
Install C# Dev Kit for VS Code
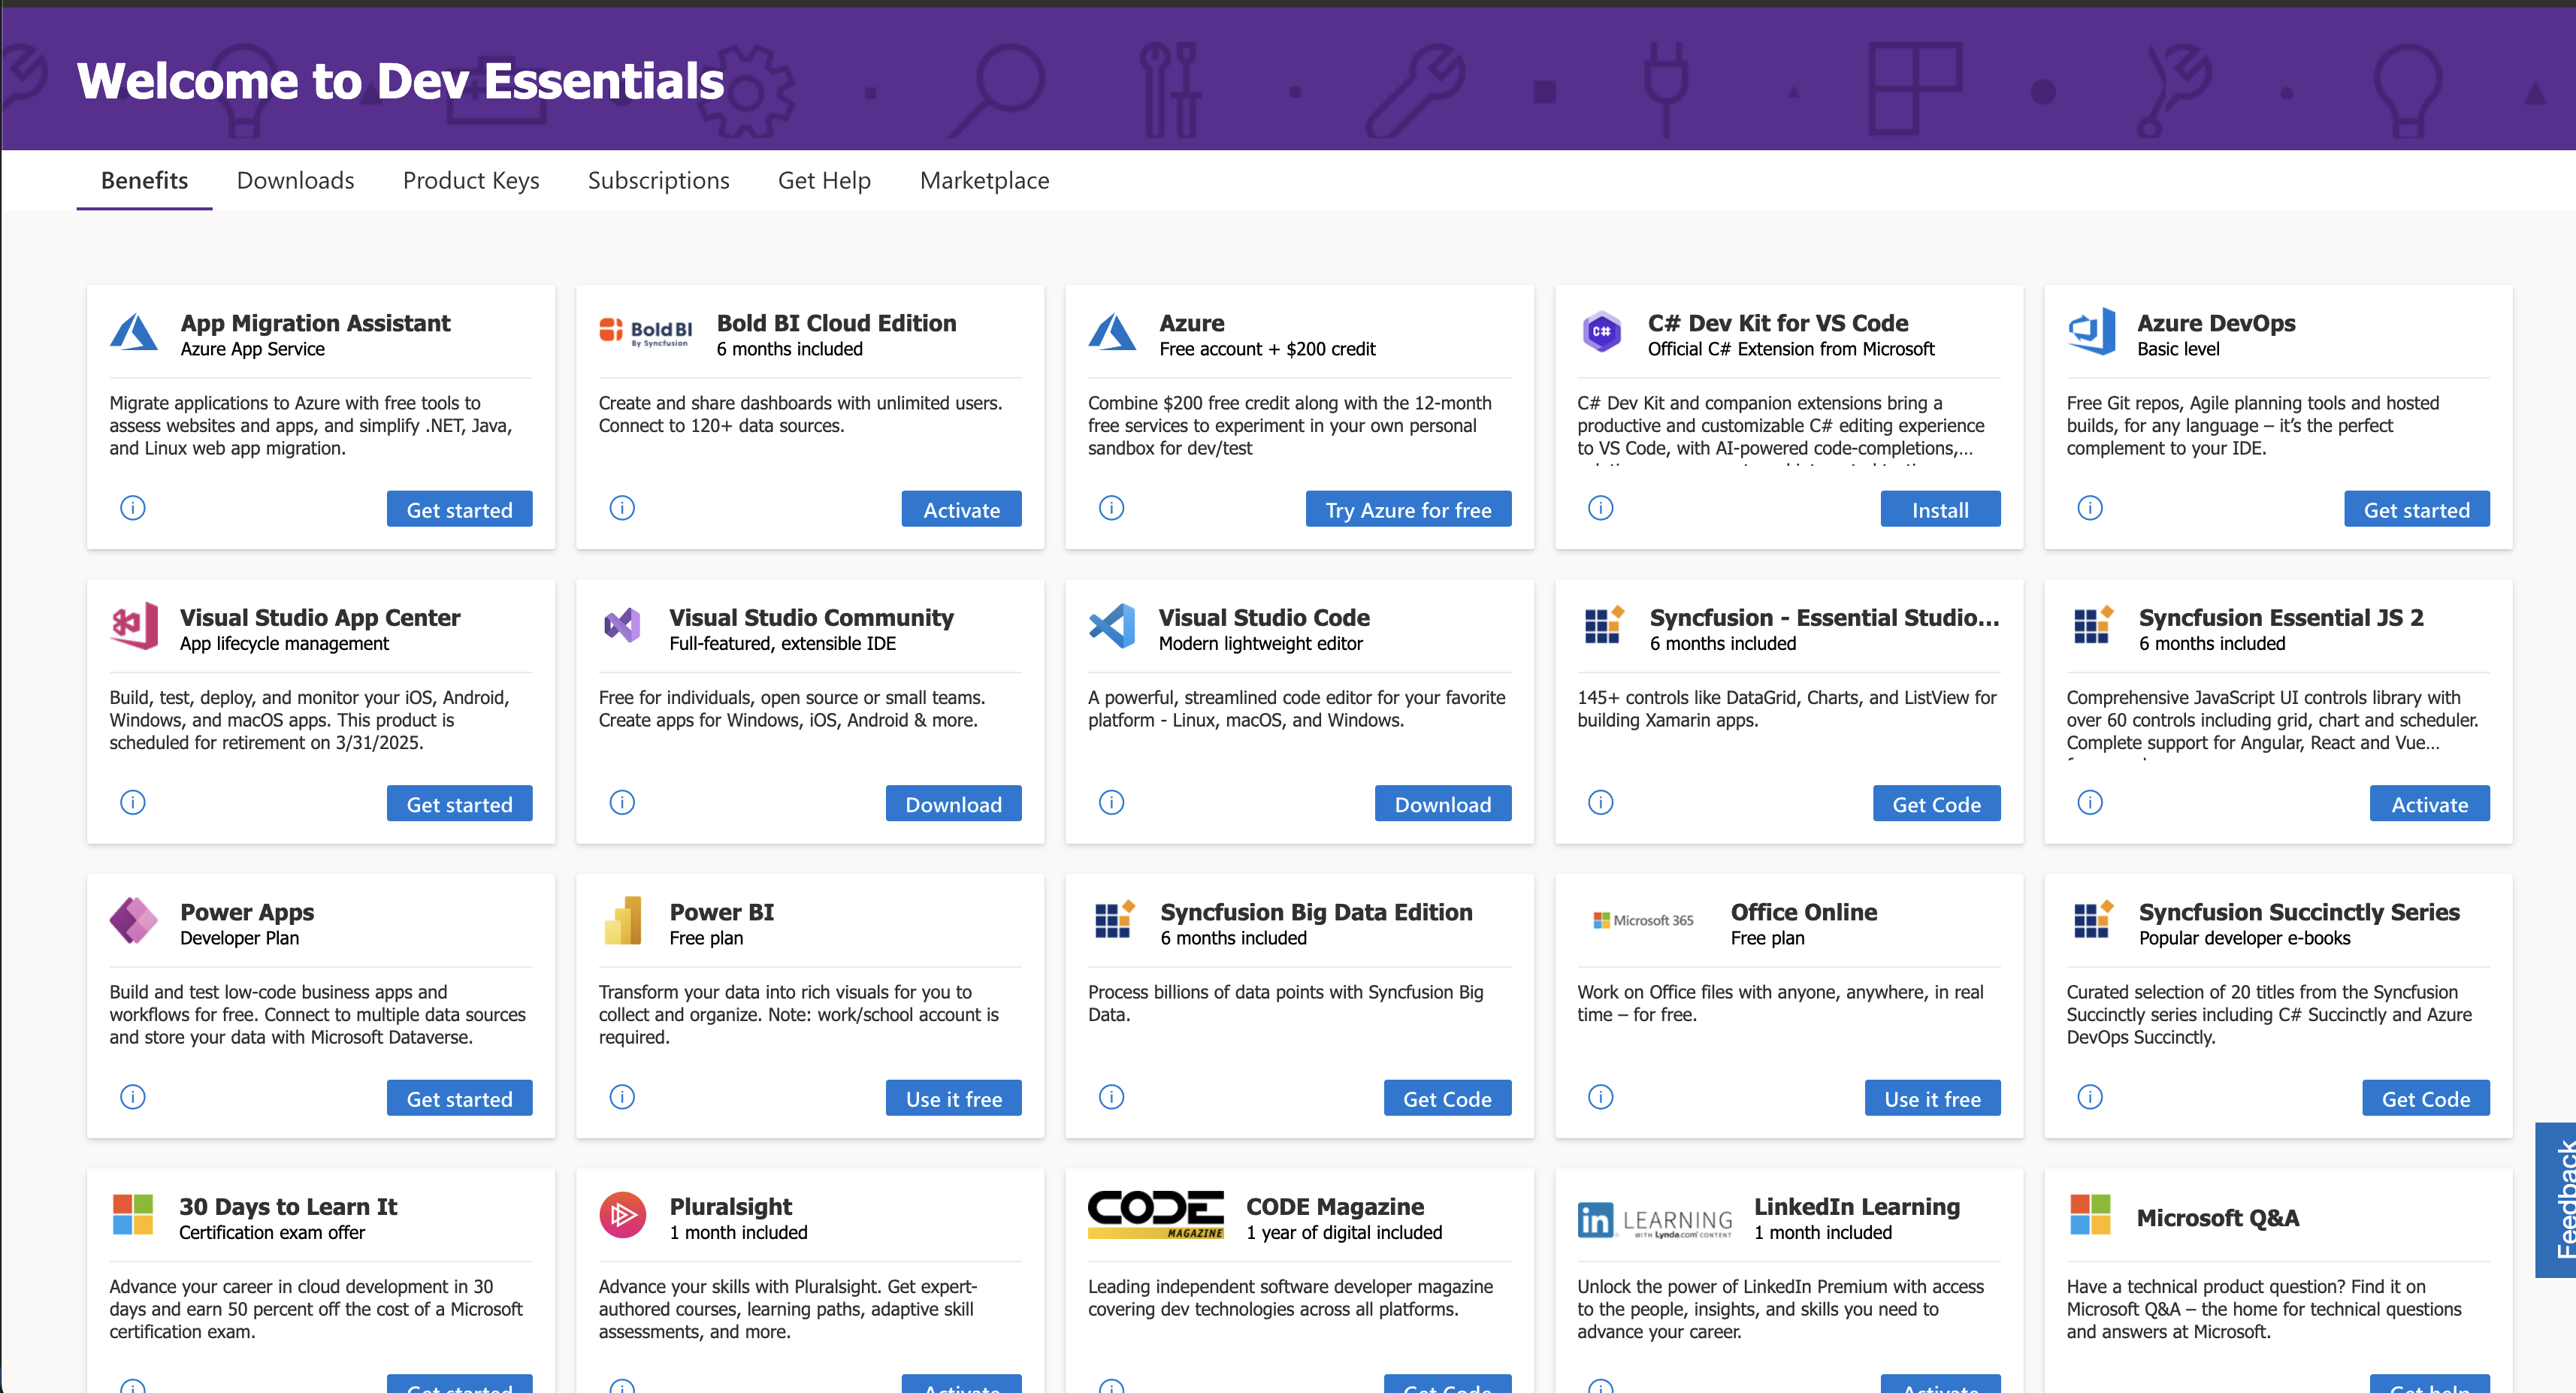[1940, 510]
